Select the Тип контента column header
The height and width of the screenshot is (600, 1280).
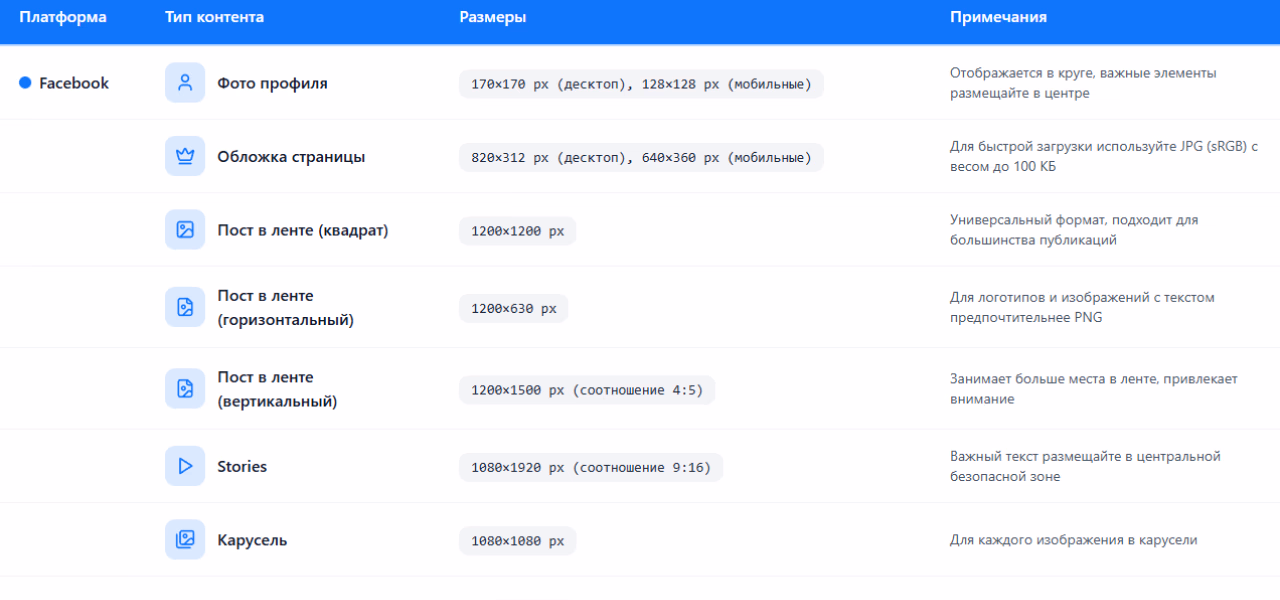(215, 18)
